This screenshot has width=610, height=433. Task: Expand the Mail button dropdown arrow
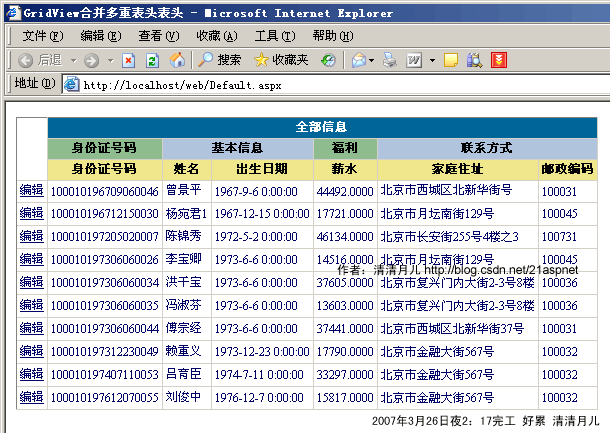tap(372, 61)
